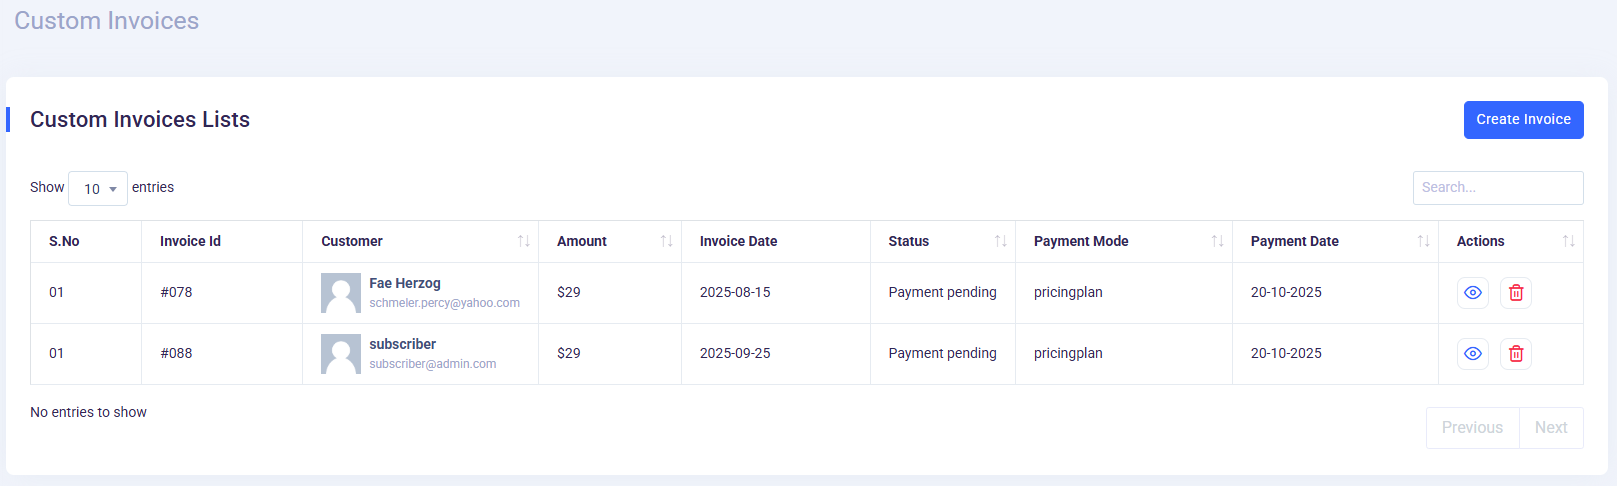The width and height of the screenshot is (1617, 486).
Task: Open the show entries count dropdown
Action: (x=98, y=189)
